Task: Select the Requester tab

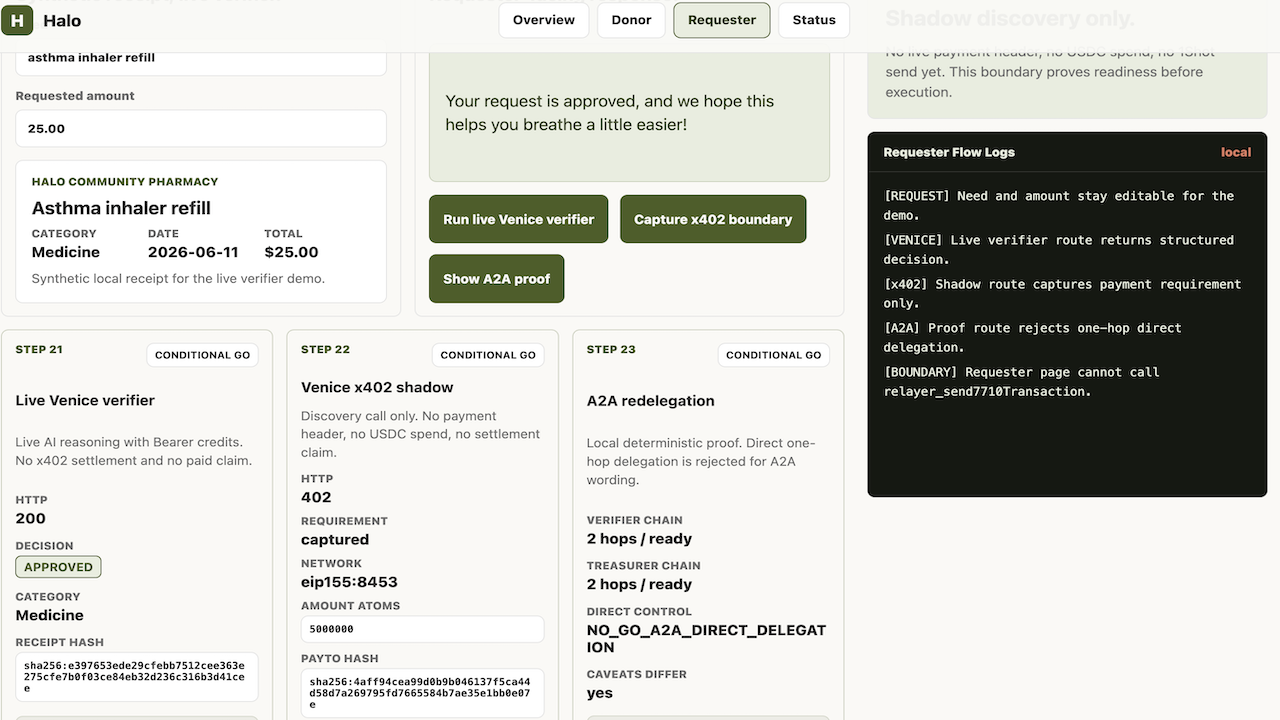Action: click(x=722, y=20)
